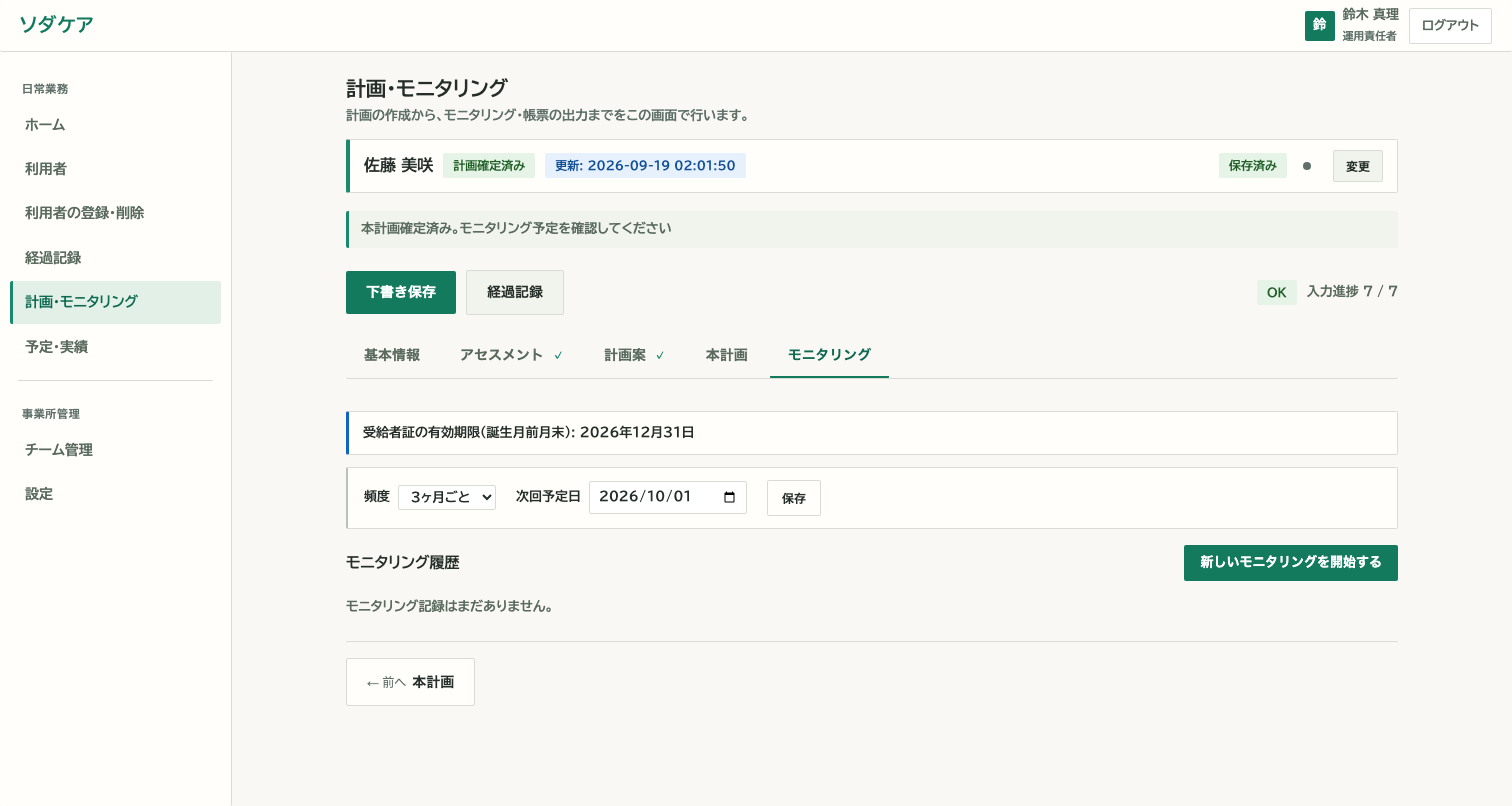Screen dimensions: 1512x806
Task: Go to 利用者の登録・削除
Action: tap(115, 213)
